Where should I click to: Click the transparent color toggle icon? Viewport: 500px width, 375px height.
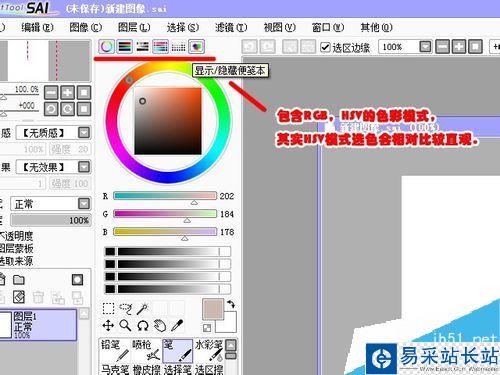coord(207,328)
